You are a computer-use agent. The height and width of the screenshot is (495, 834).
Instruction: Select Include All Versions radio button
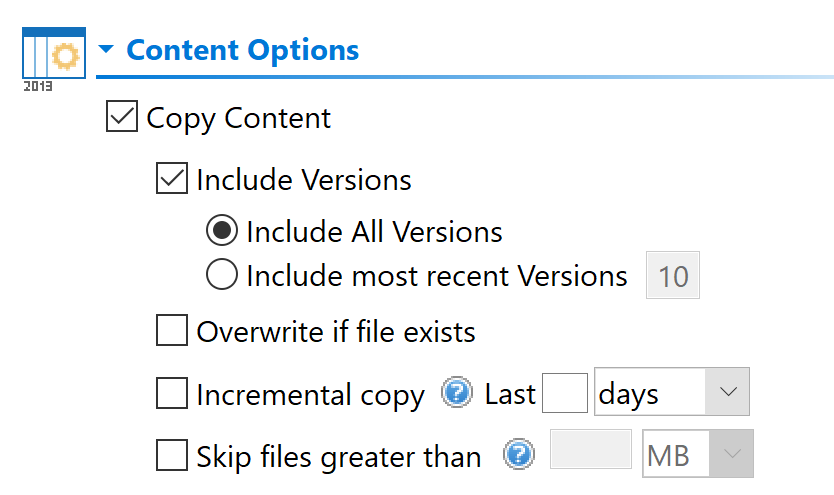[221, 232]
